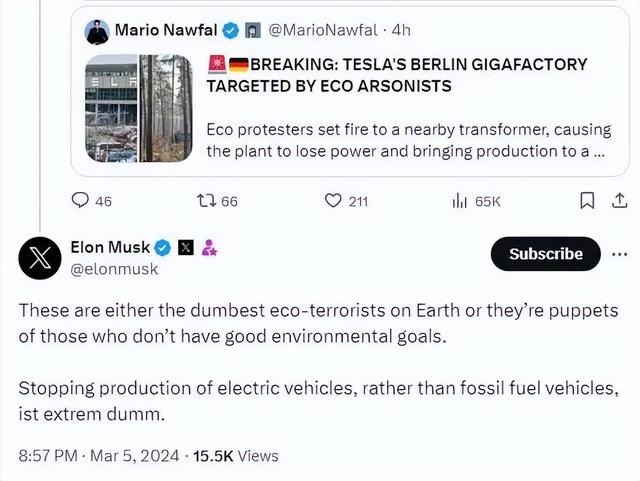This screenshot has height=481, width=640.
Task: Open the three-dot more options menu
Action: coord(620,254)
